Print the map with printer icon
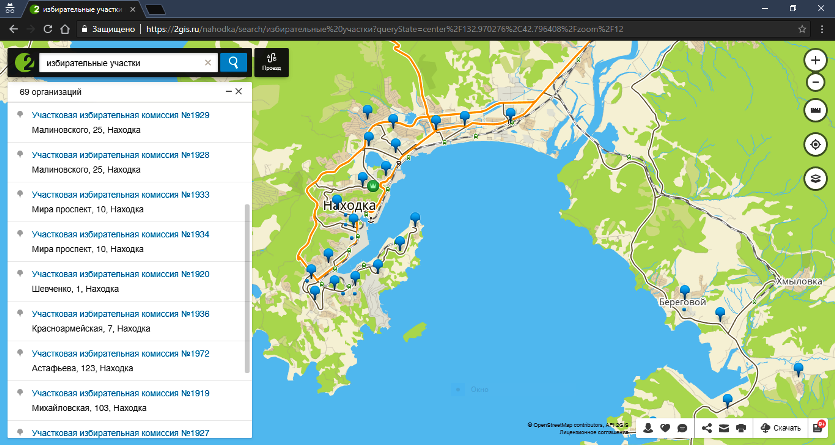Image resolution: width=835 pixels, height=445 pixels. 741,428
